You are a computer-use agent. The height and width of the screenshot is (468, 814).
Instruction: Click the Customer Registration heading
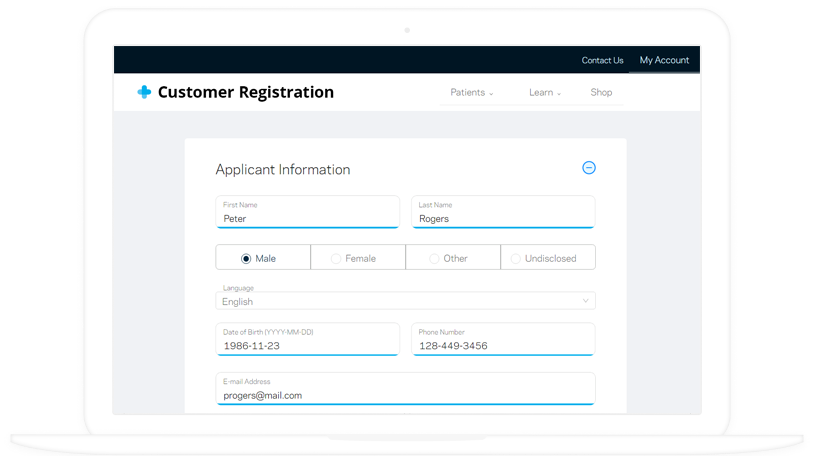point(246,92)
